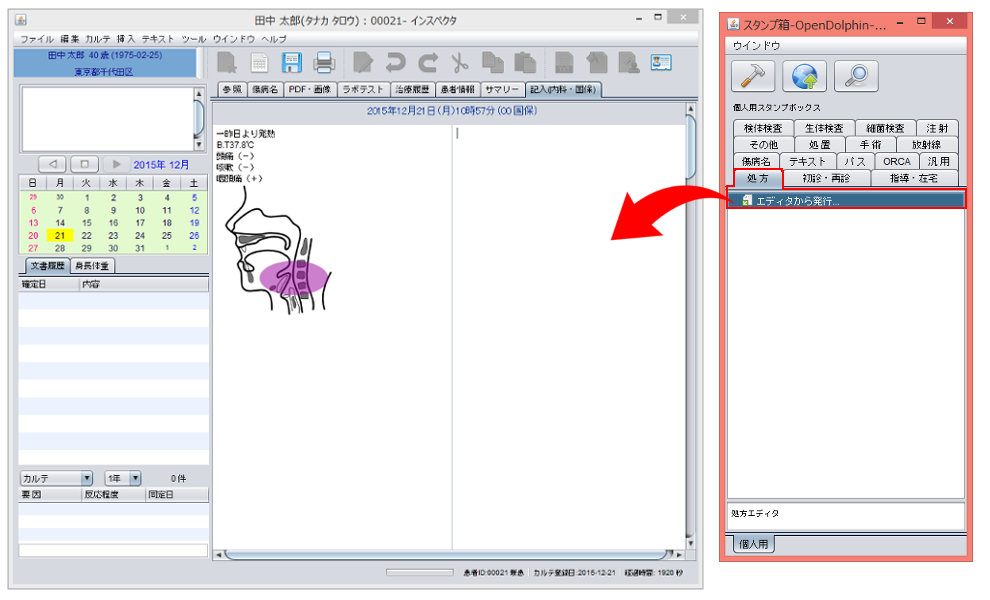Open the カルテ menu in menu bar
This screenshot has height=600, width=990.
point(98,38)
